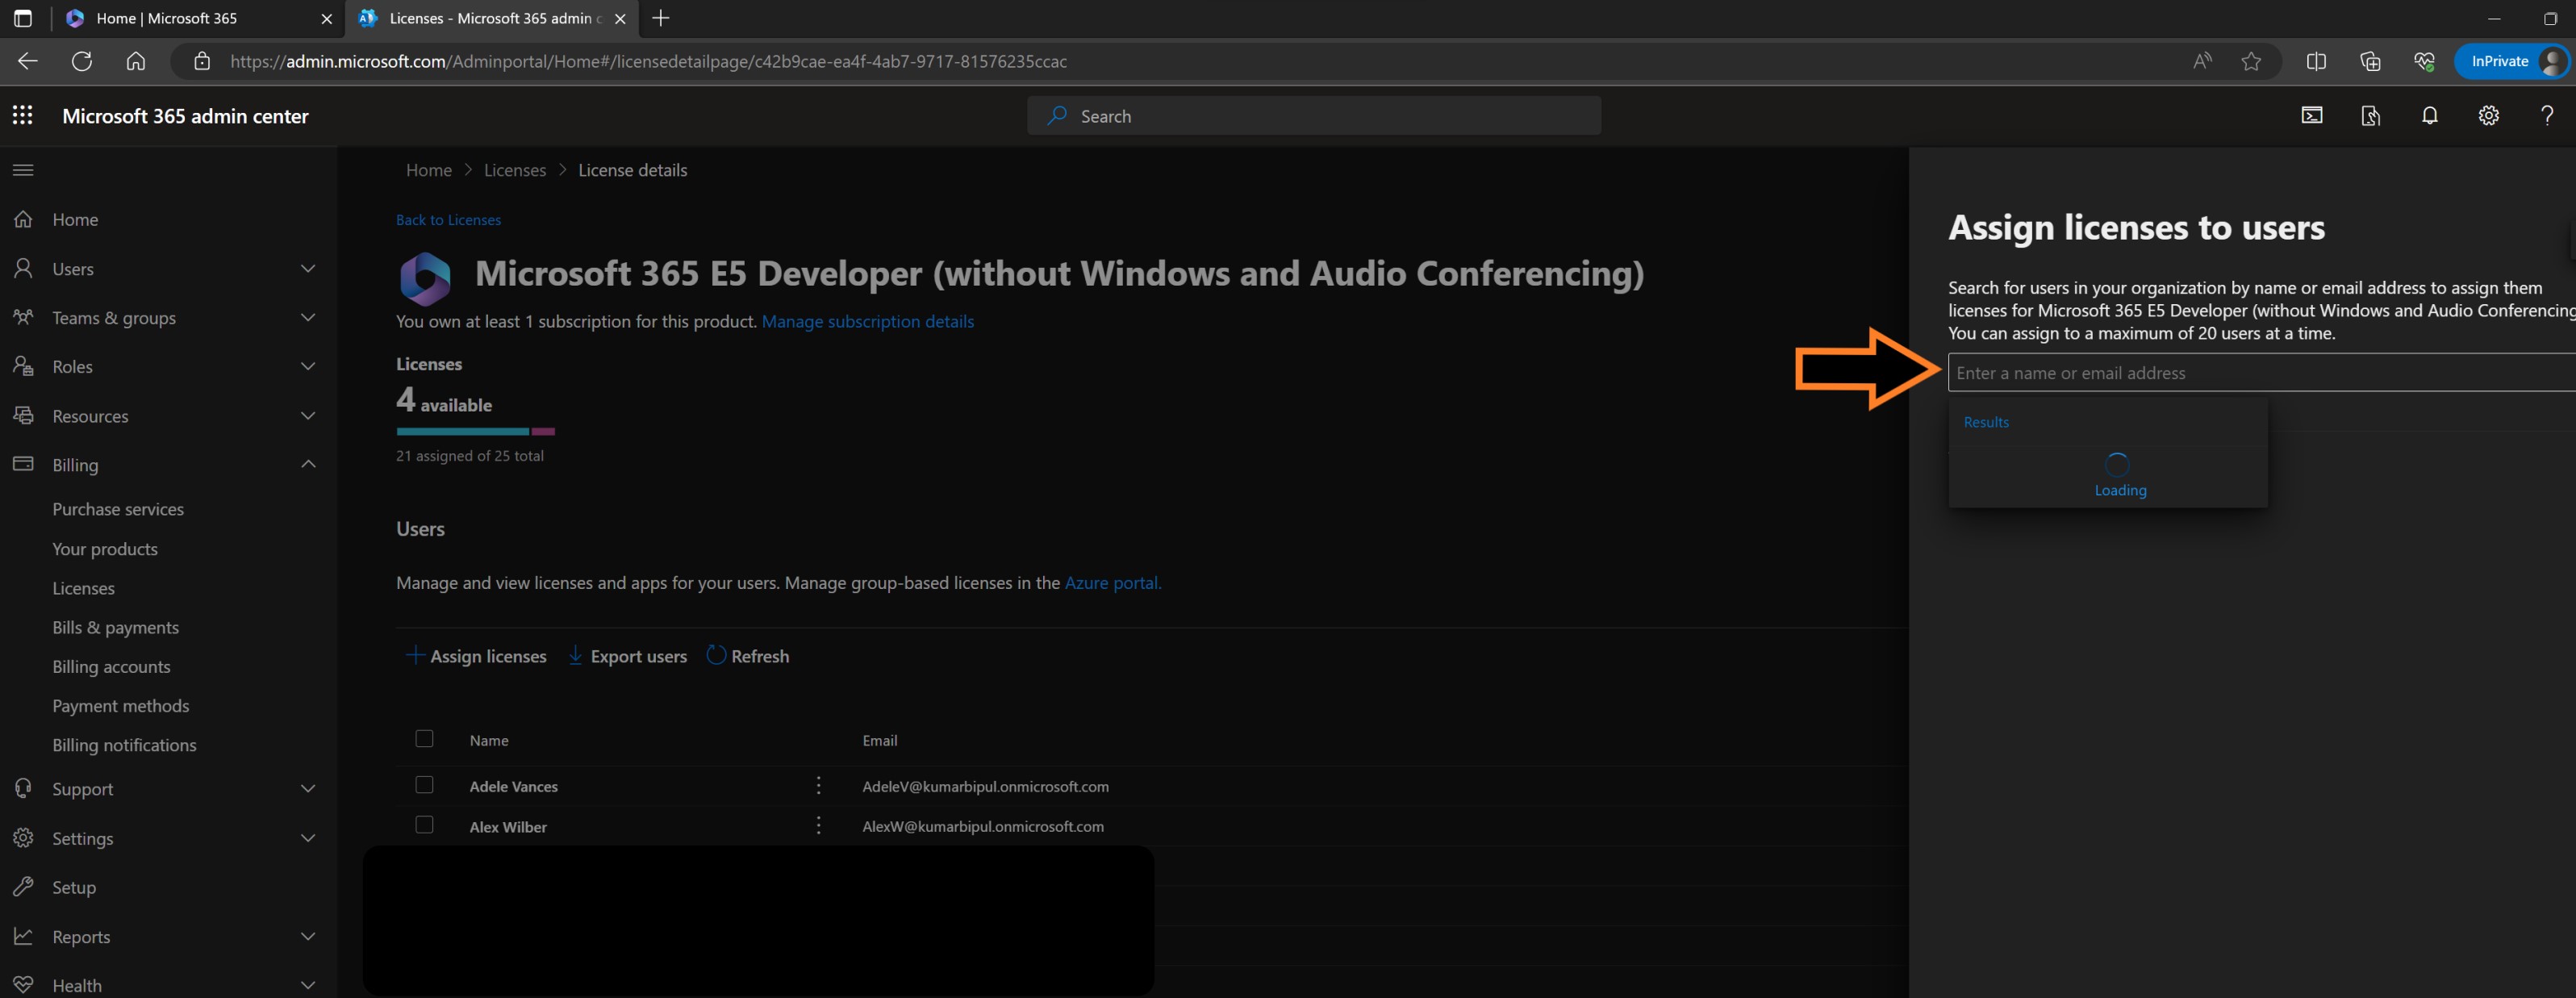Collapse navigation menu hamburger icon
Viewport: 2576px width, 998px height.
[x=23, y=170]
